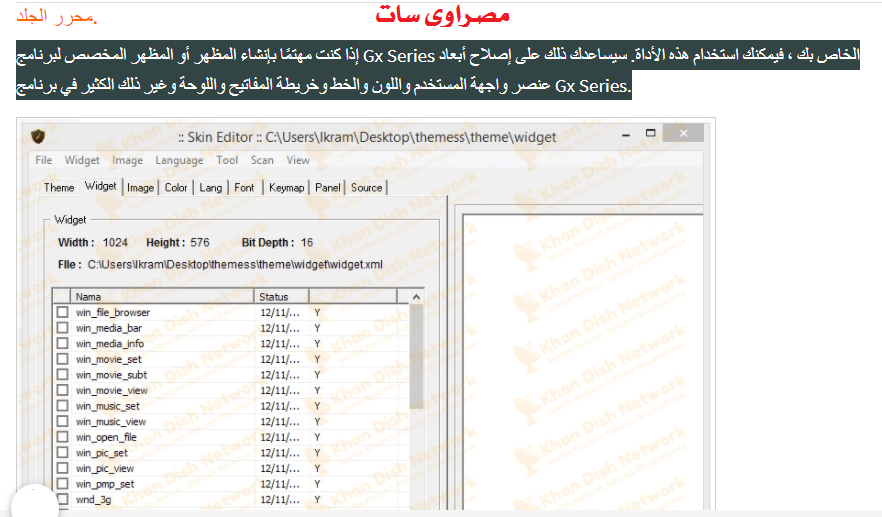
Task: Close the Skin Editor window
Action: pos(683,133)
